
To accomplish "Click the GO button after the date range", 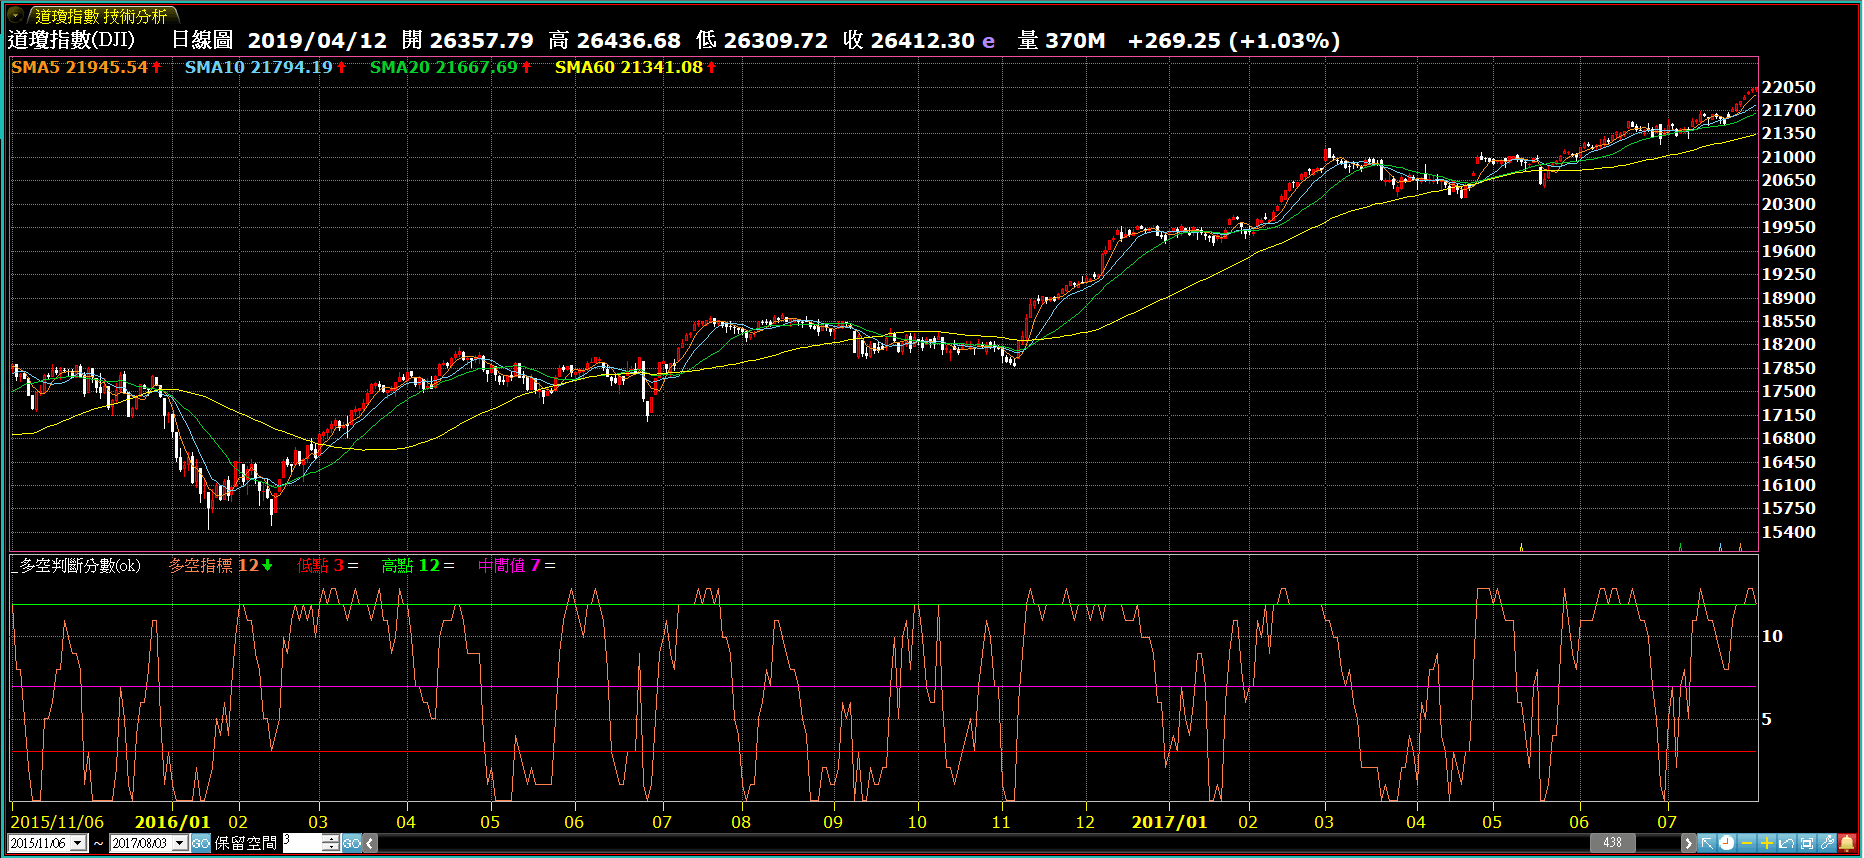I will 201,844.
